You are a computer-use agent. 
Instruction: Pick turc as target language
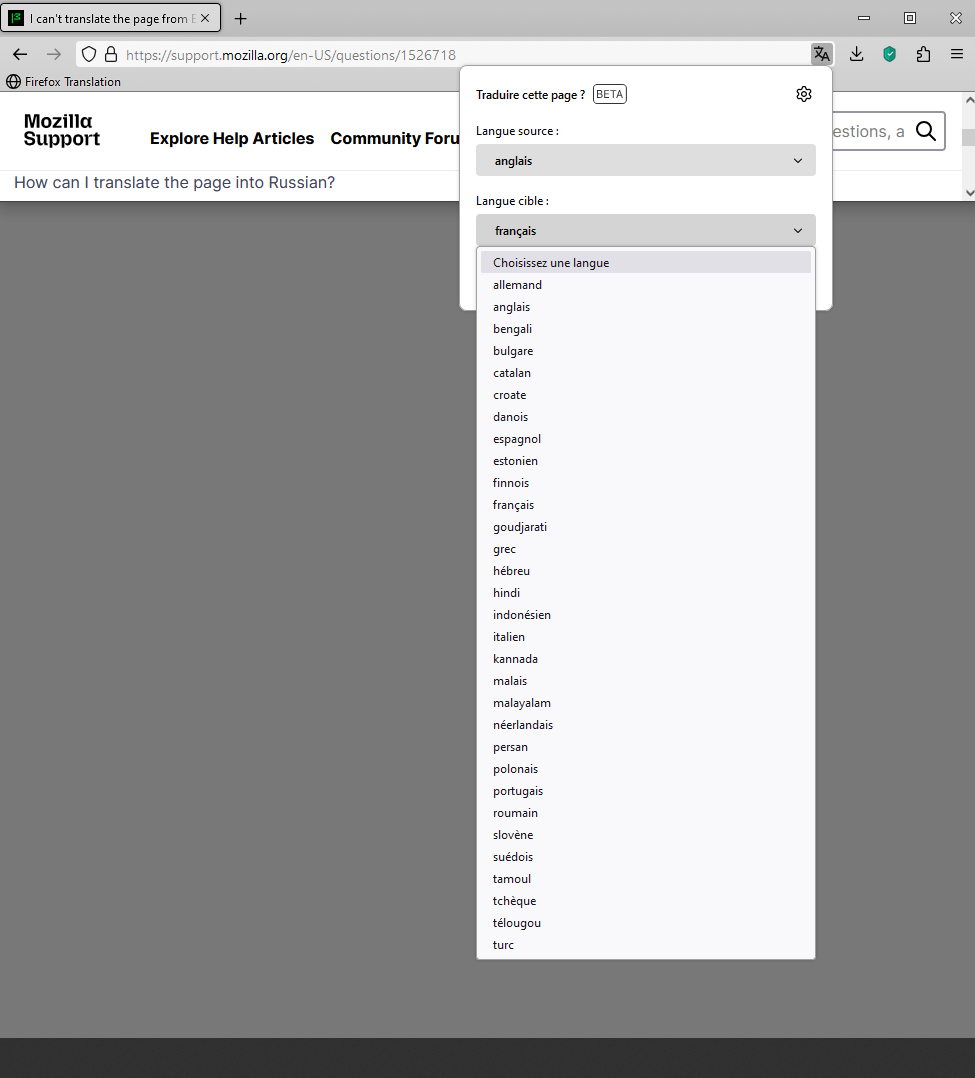tap(646, 945)
